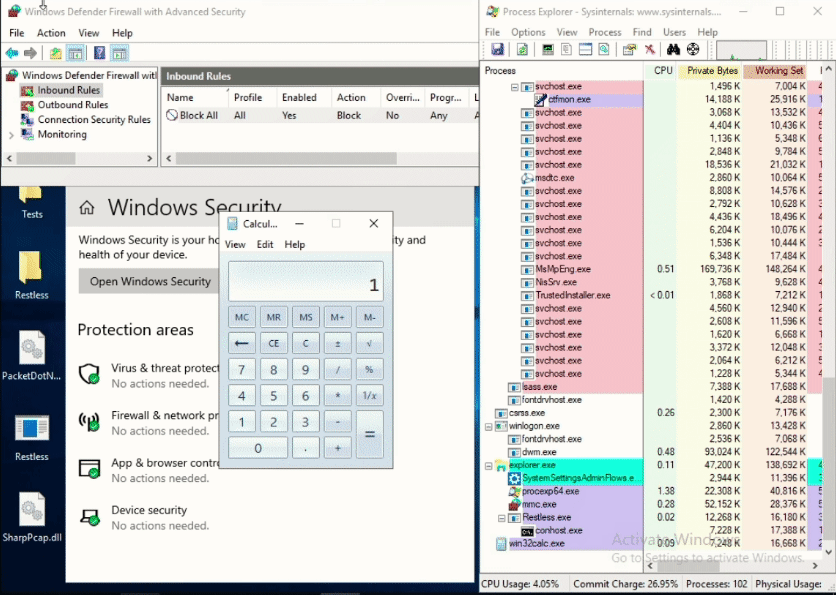Viewport: 836px width, 595px height.
Task: Select the Block All inbound rule row
Action: 320,115
